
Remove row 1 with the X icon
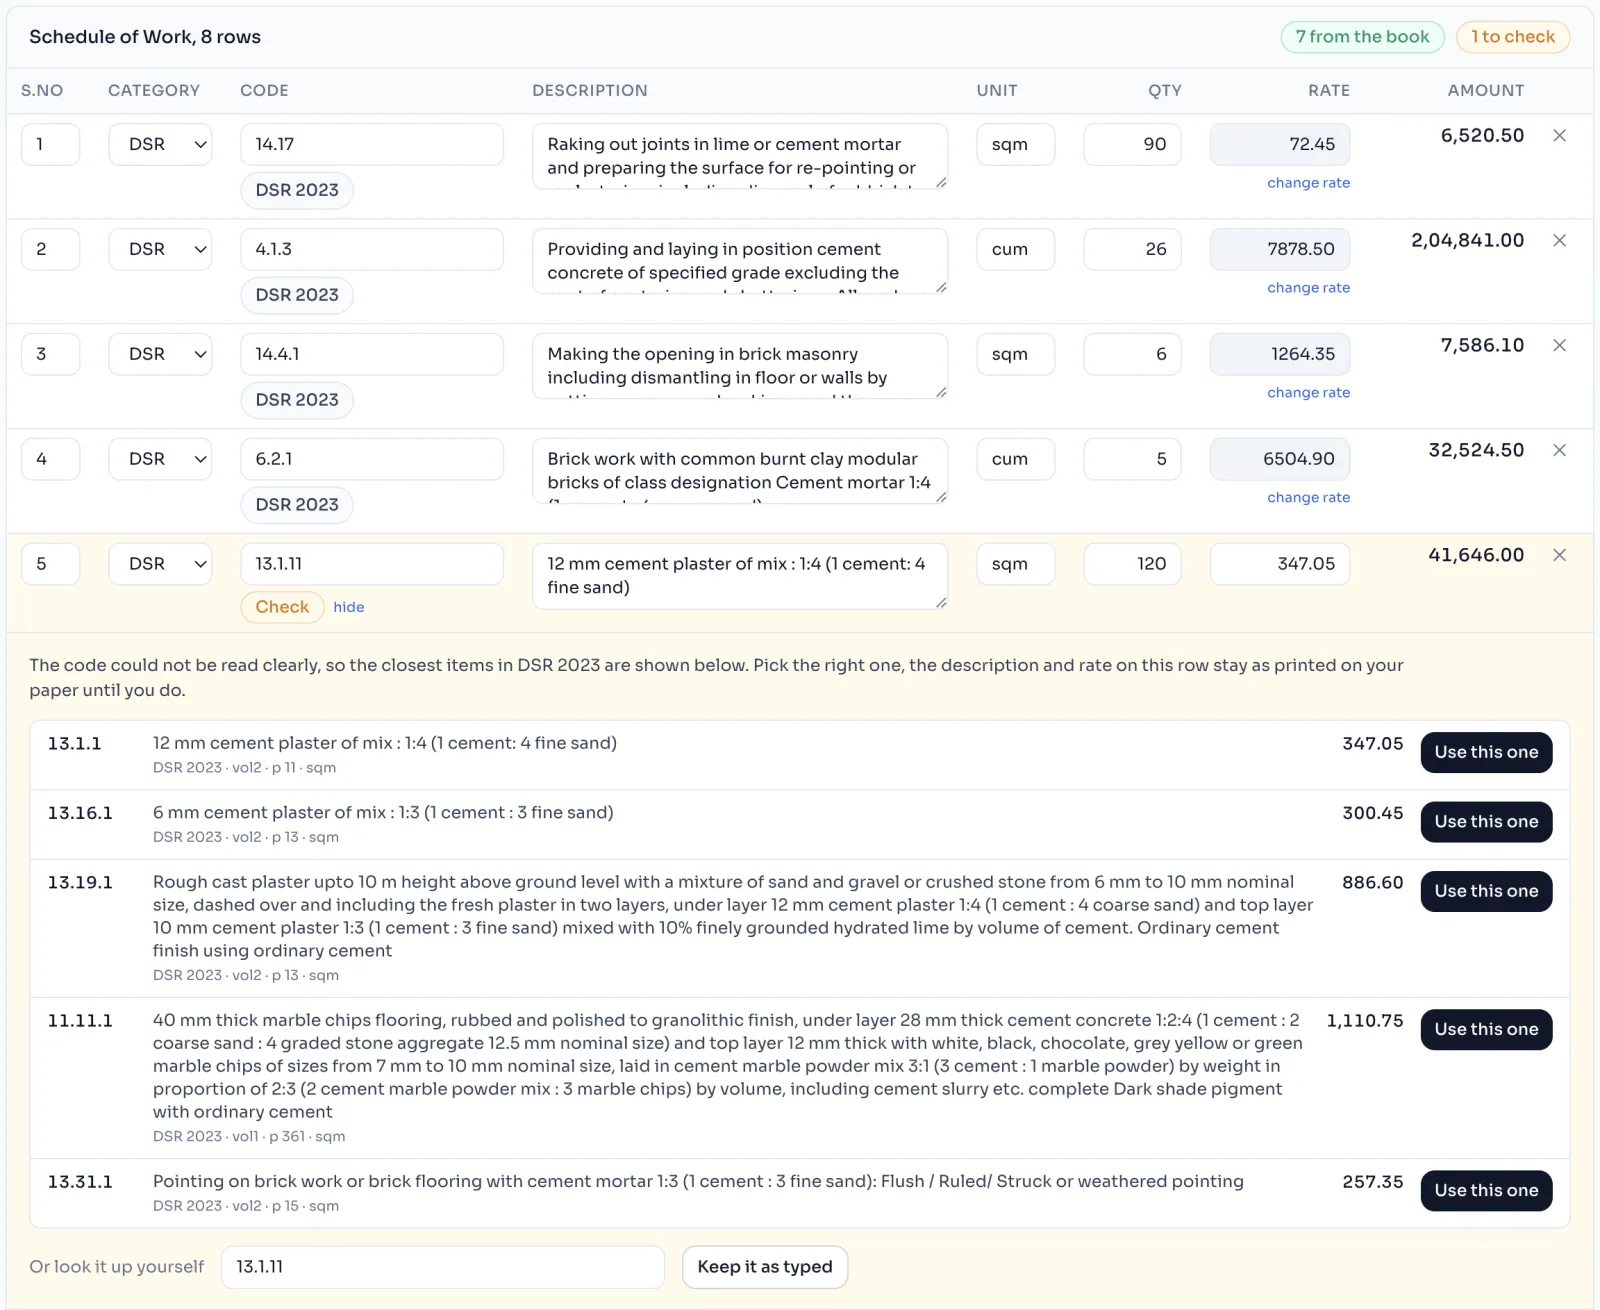pos(1559,136)
